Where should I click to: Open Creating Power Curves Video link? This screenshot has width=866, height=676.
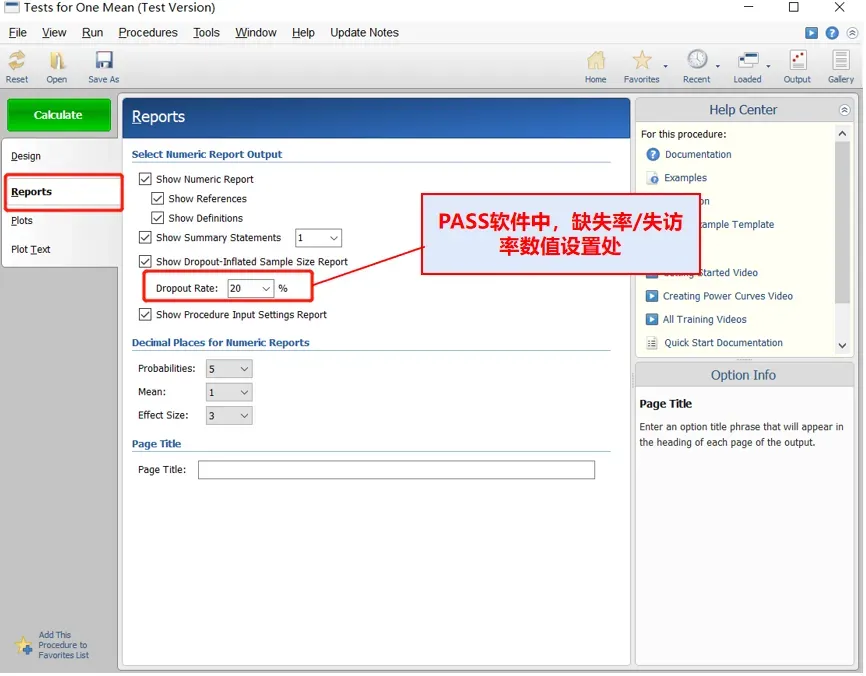[730, 297]
